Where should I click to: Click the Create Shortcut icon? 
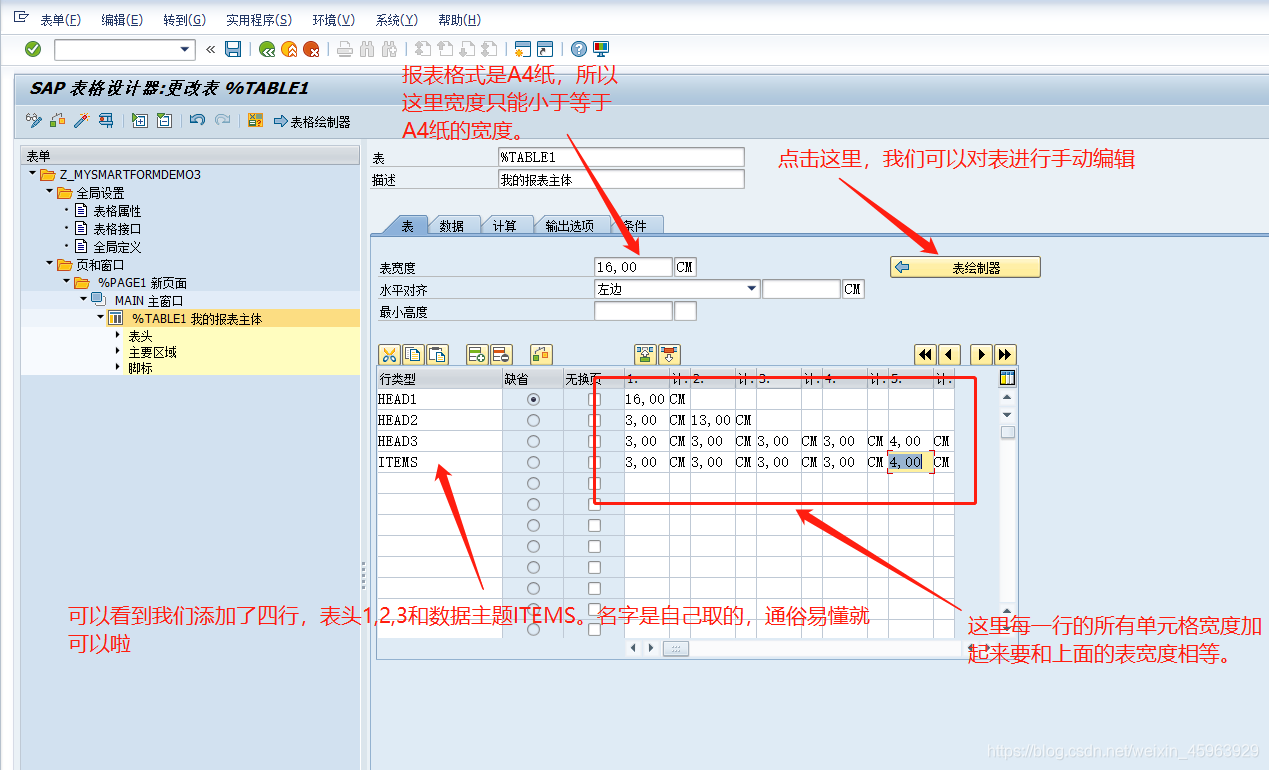coord(545,49)
